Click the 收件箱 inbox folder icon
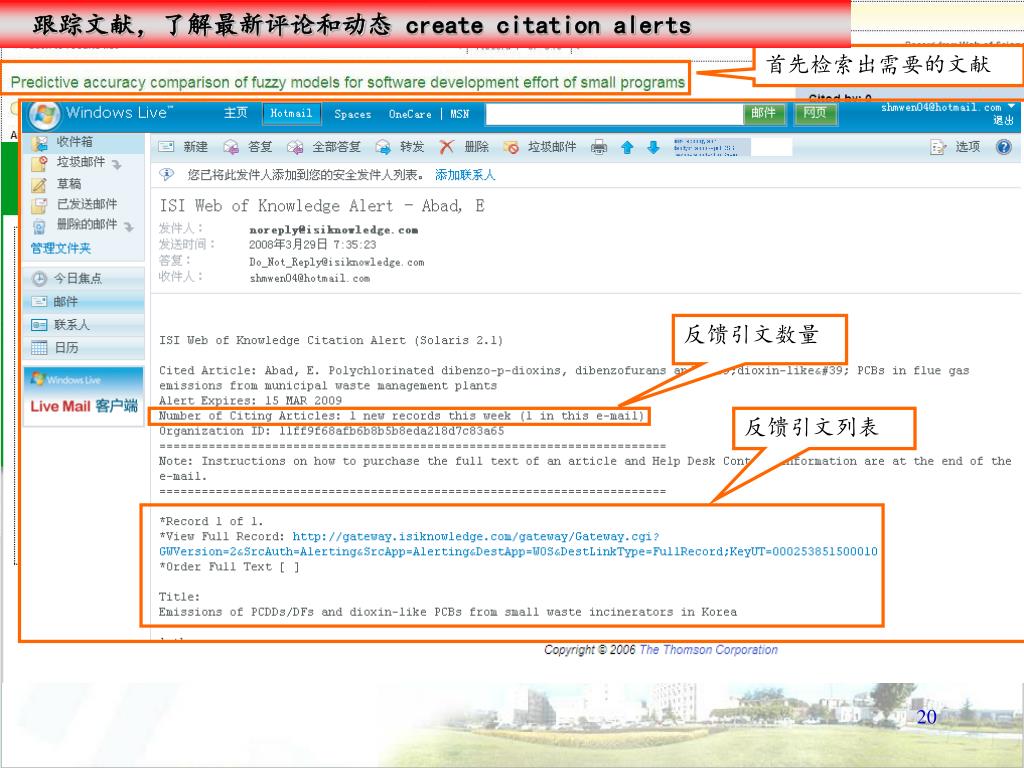Viewport: 1024px width, 768px height. coord(40,142)
